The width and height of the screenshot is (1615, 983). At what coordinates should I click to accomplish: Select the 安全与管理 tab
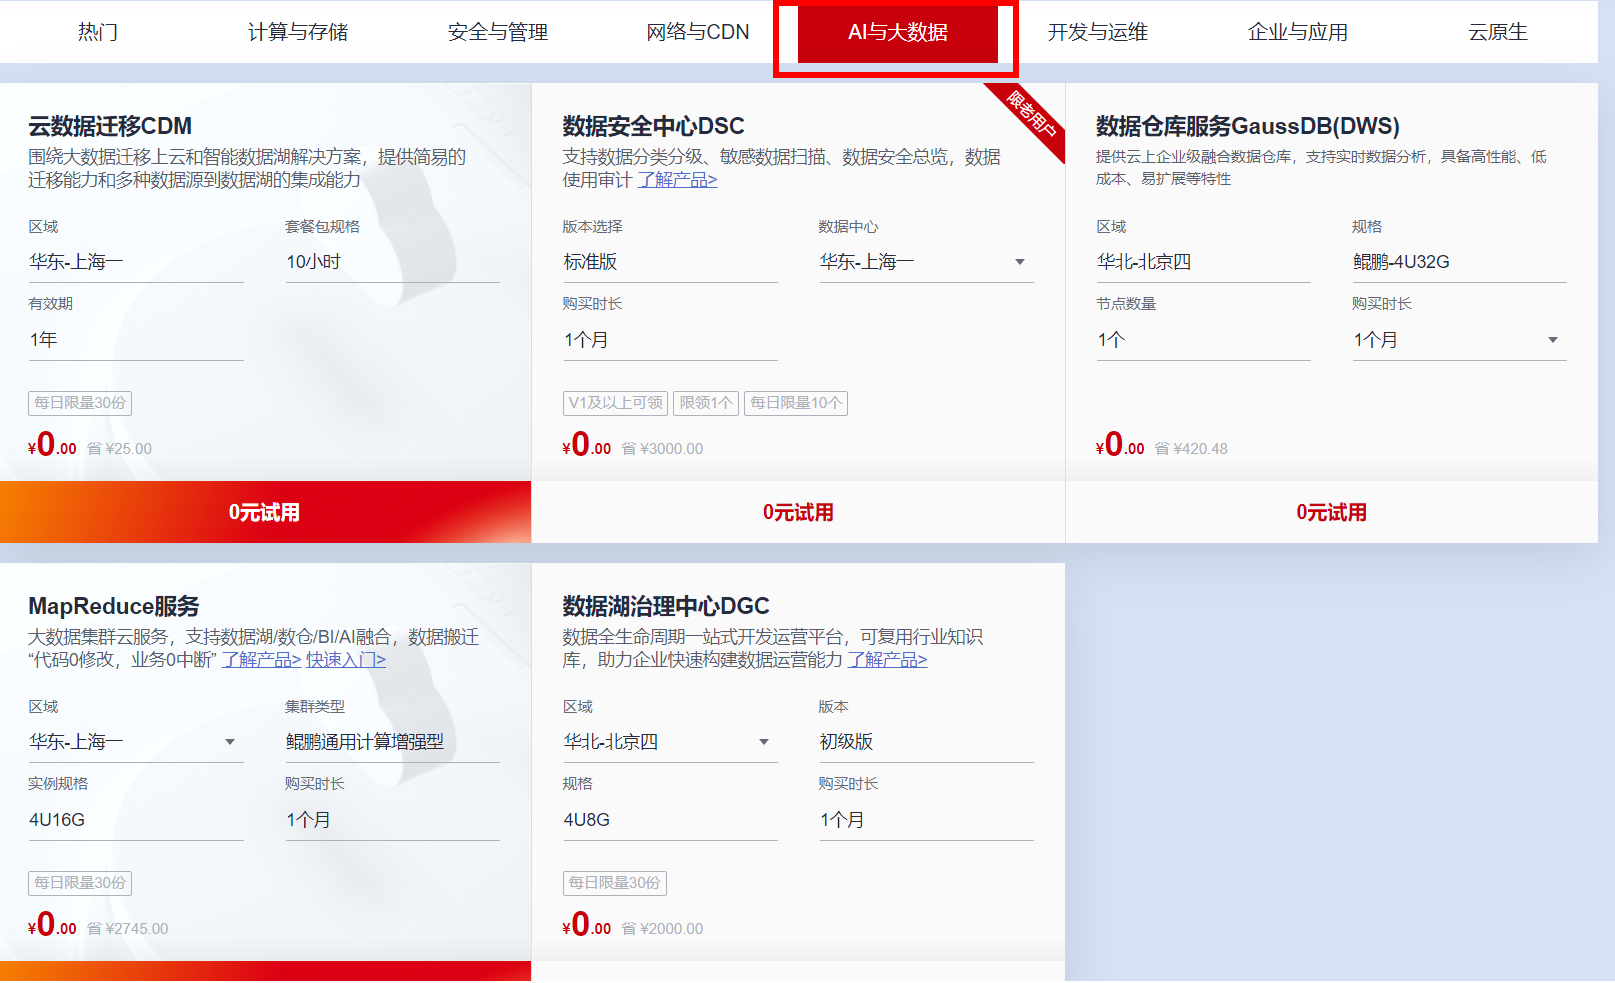pyautogui.click(x=497, y=31)
